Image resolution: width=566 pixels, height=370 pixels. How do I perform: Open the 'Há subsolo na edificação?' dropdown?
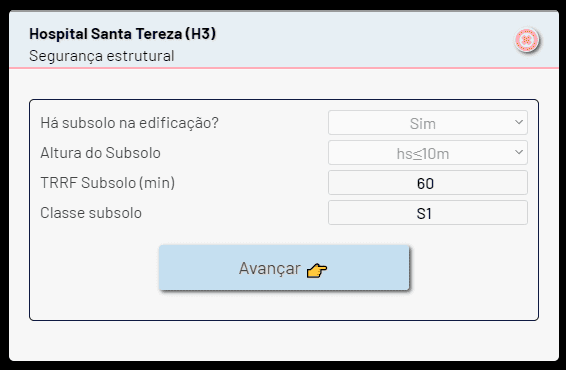click(428, 123)
